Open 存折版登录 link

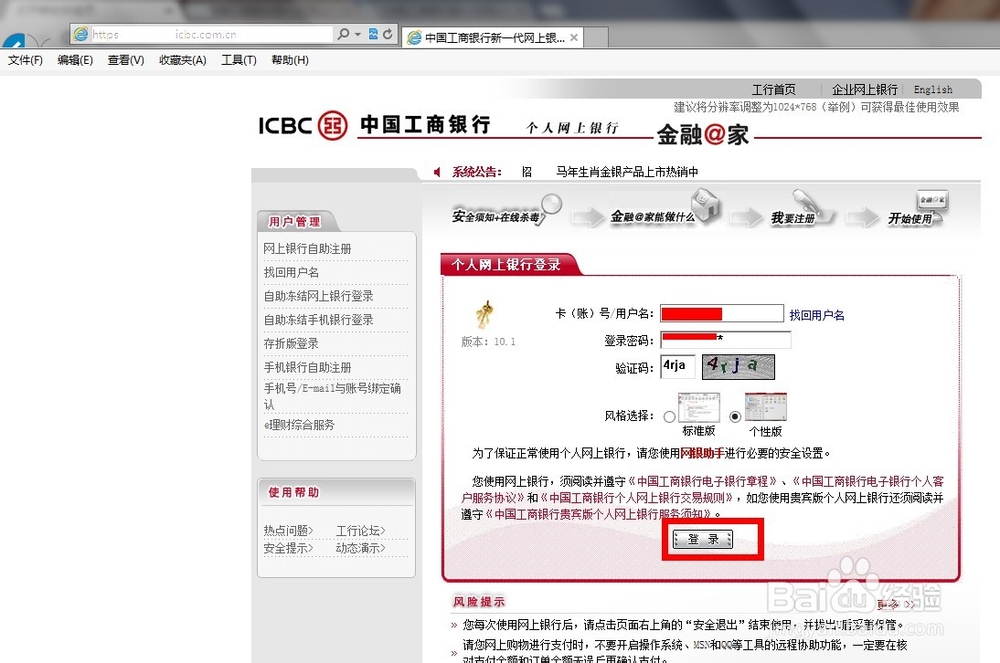point(291,343)
